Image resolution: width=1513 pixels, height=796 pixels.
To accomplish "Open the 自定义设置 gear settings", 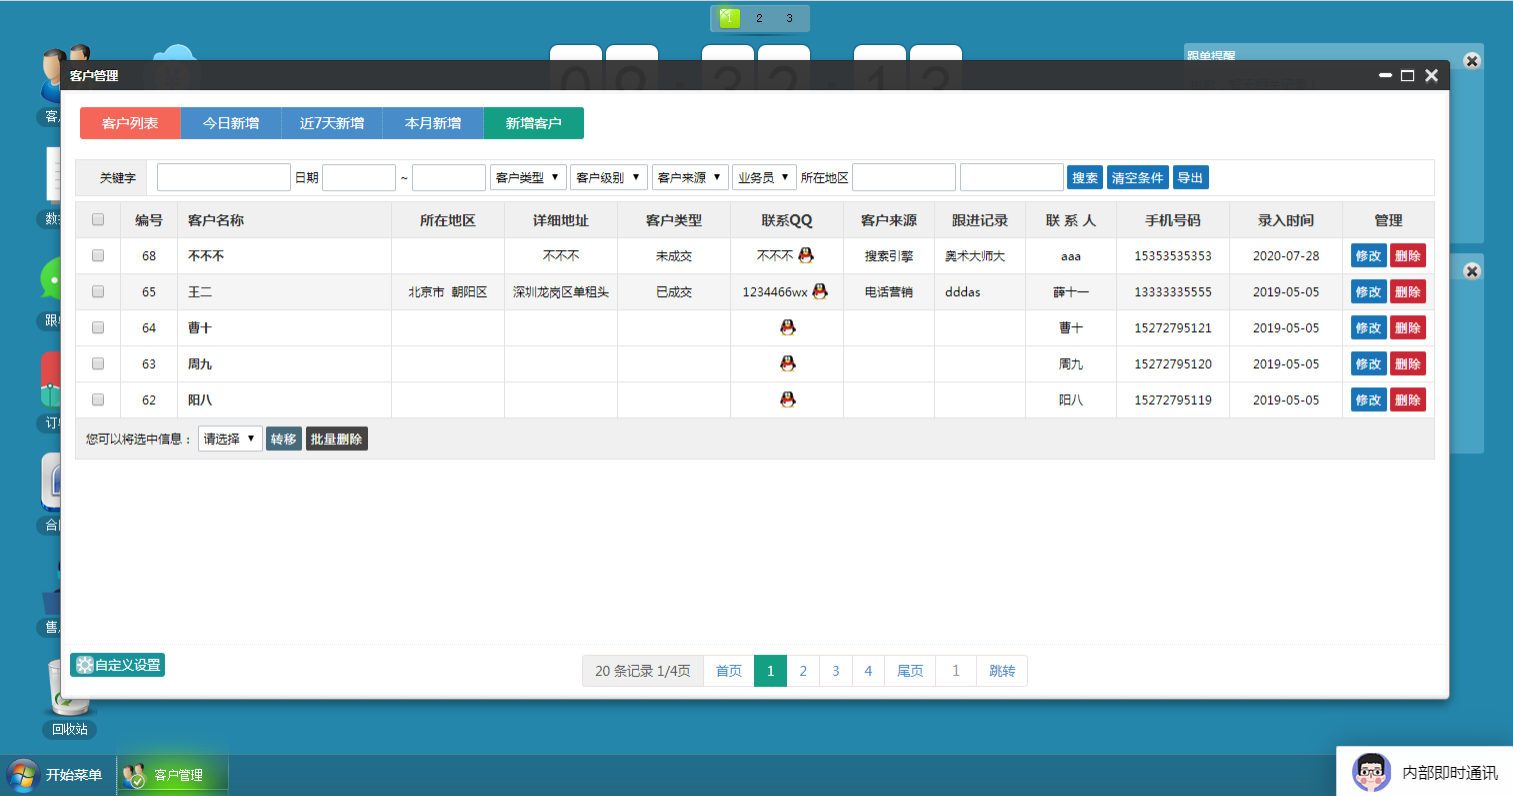I will (x=117, y=665).
